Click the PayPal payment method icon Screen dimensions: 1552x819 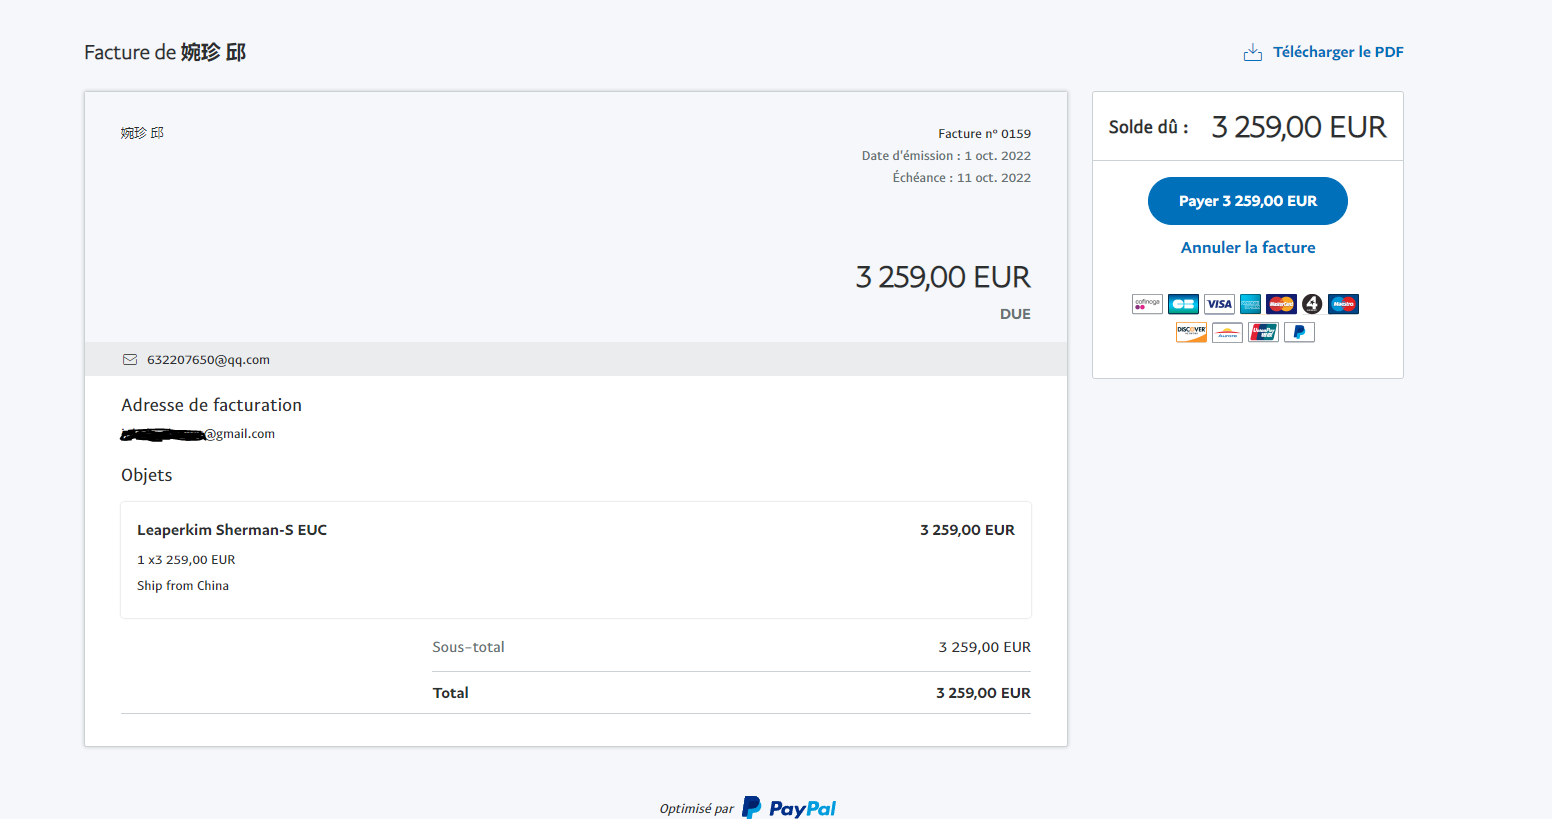(x=1299, y=332)
